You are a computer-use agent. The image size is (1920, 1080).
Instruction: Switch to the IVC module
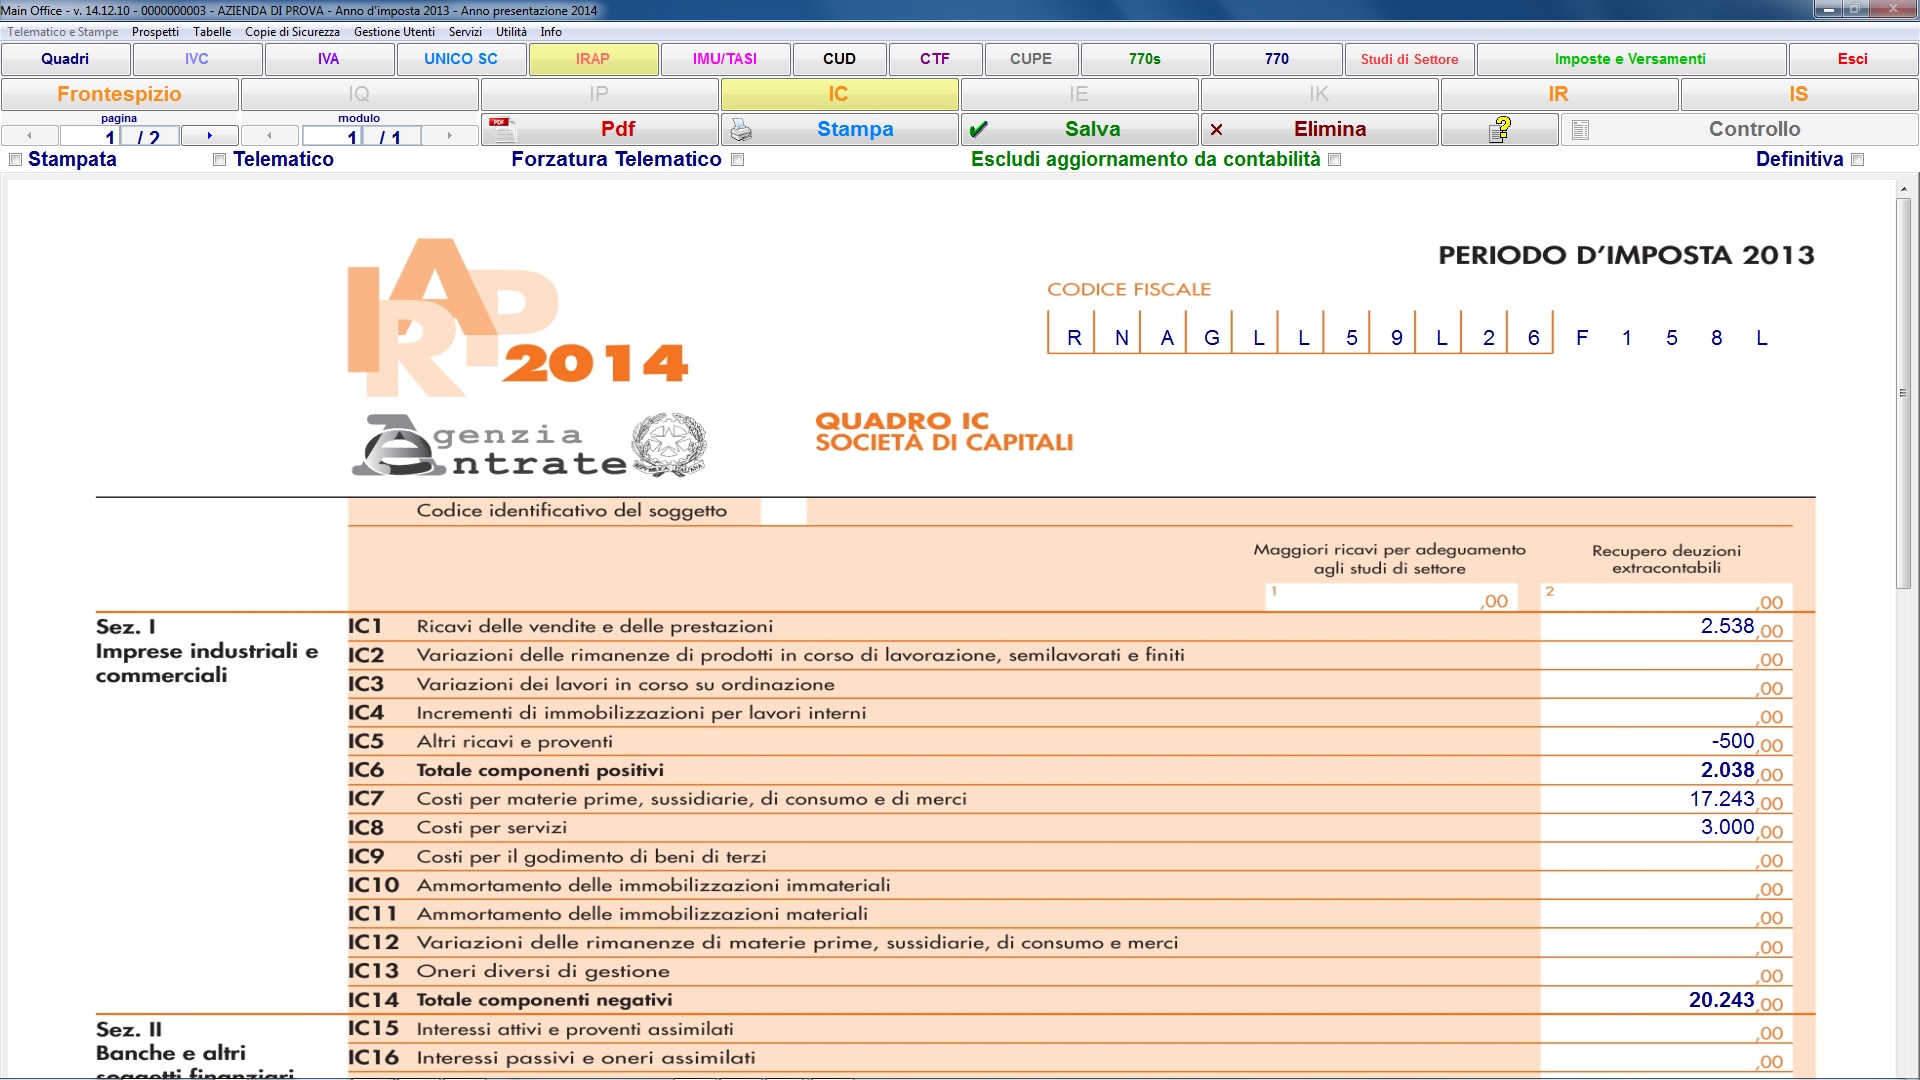[x=197, y=59]
